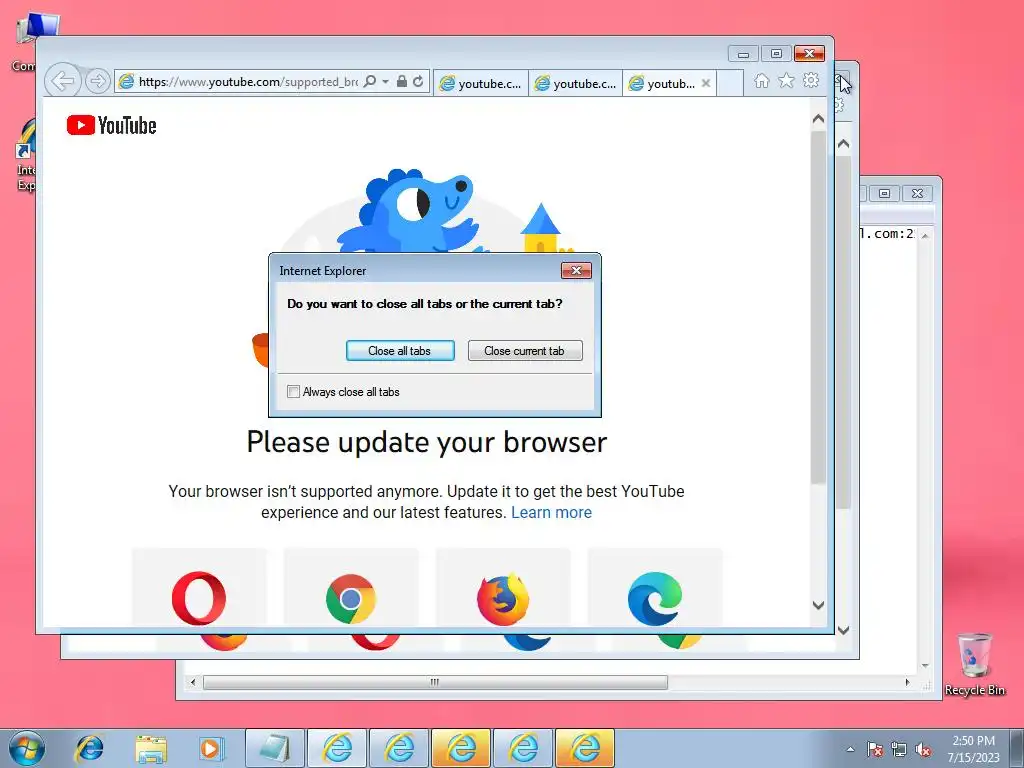Click the Firefox browser icon
The height and width of the screenshot is (768, 1024).
tap(503, 598)
